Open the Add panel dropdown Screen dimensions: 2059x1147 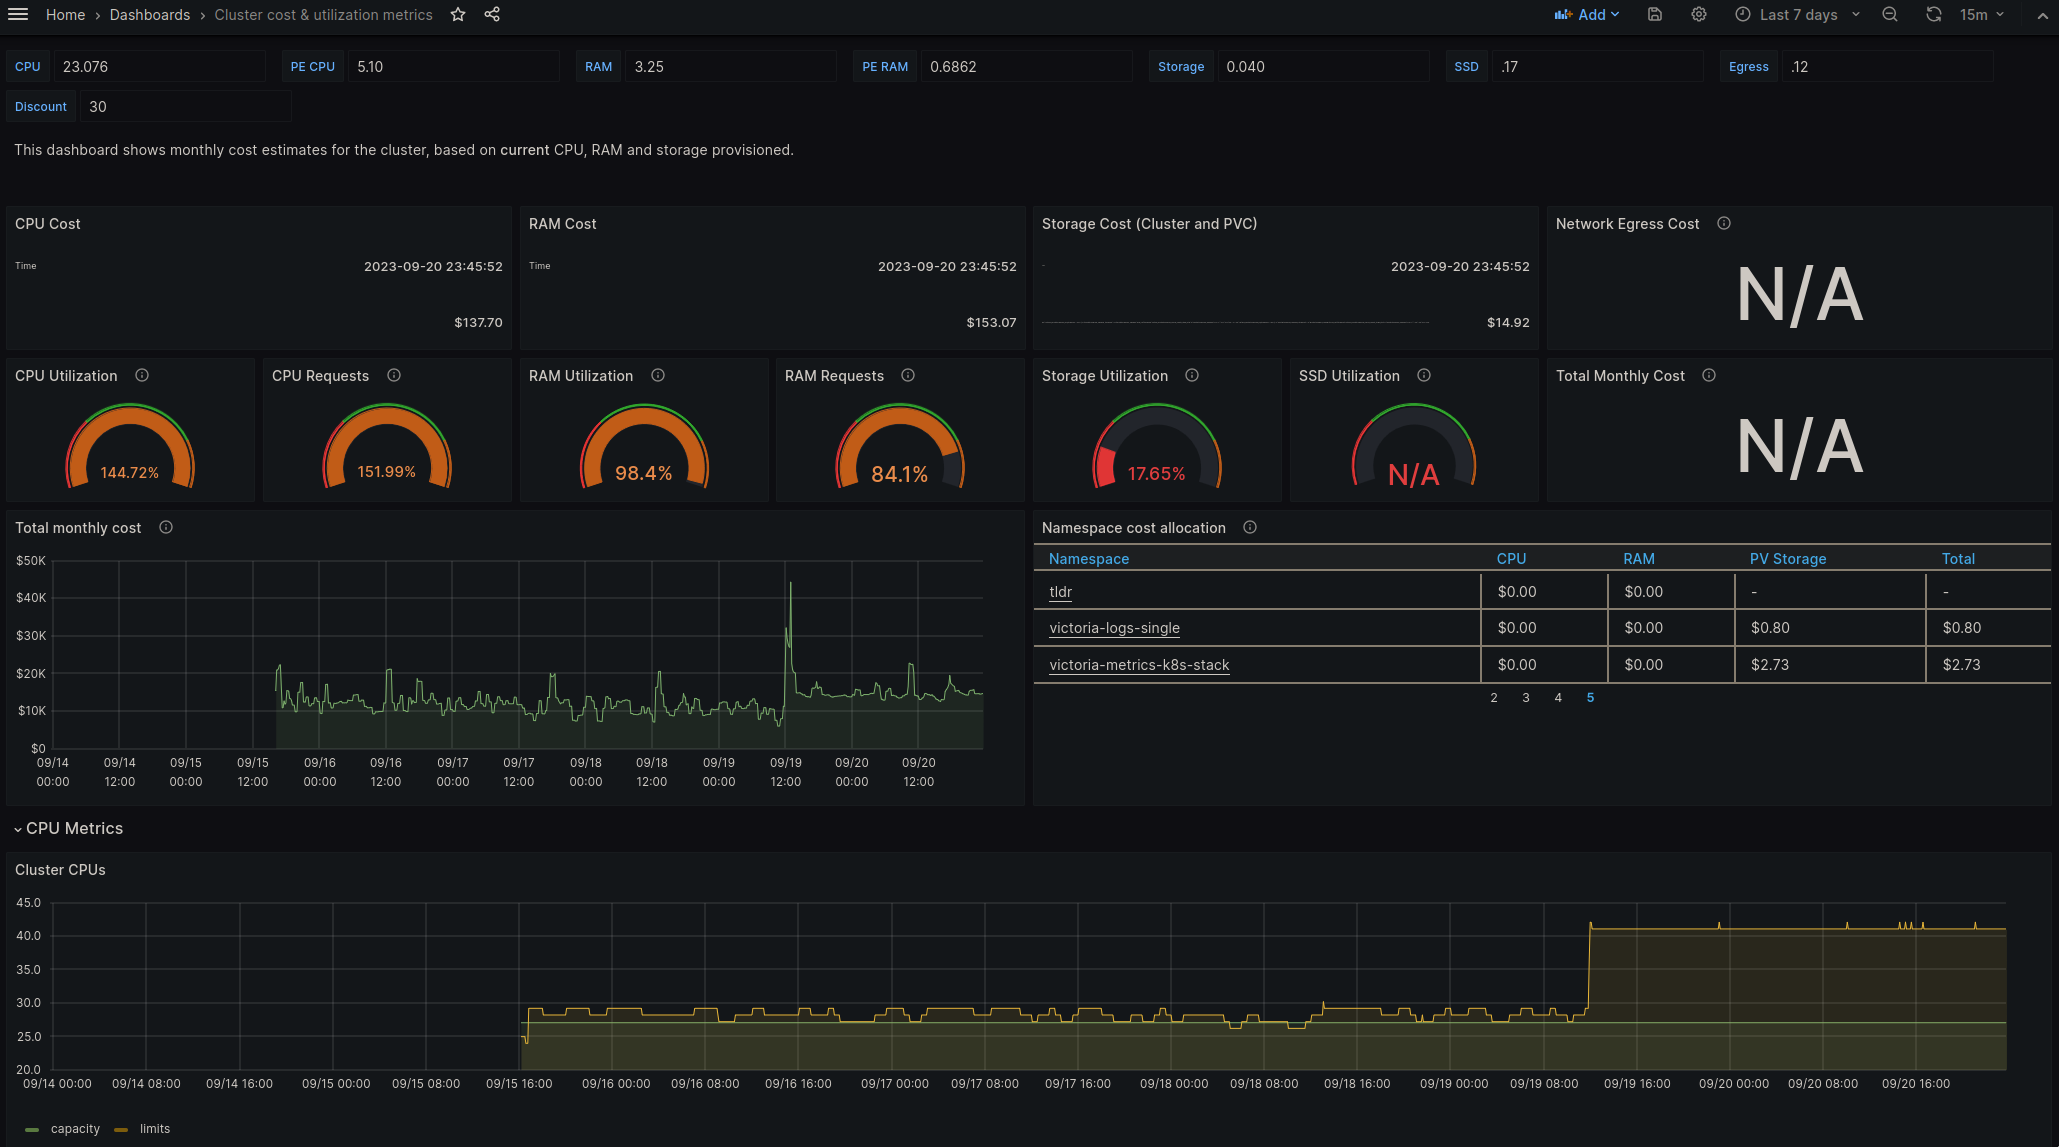pos(1588,14)
